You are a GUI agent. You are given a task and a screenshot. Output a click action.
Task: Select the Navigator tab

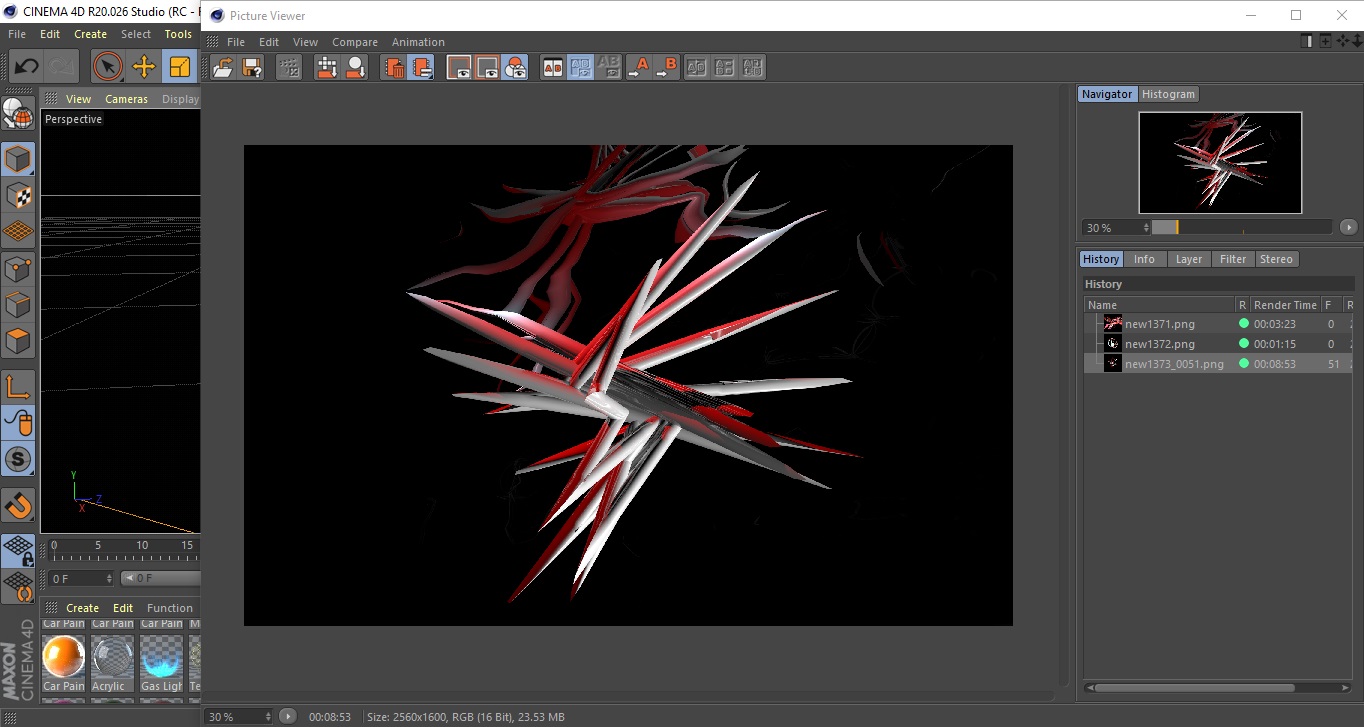pos(1107,94)
